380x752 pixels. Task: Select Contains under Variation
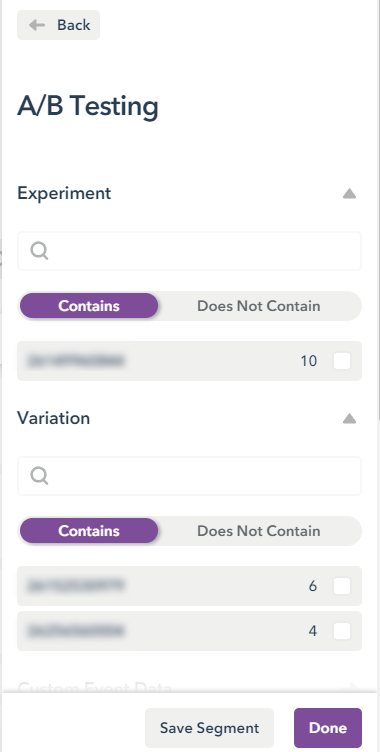[89, 531]
